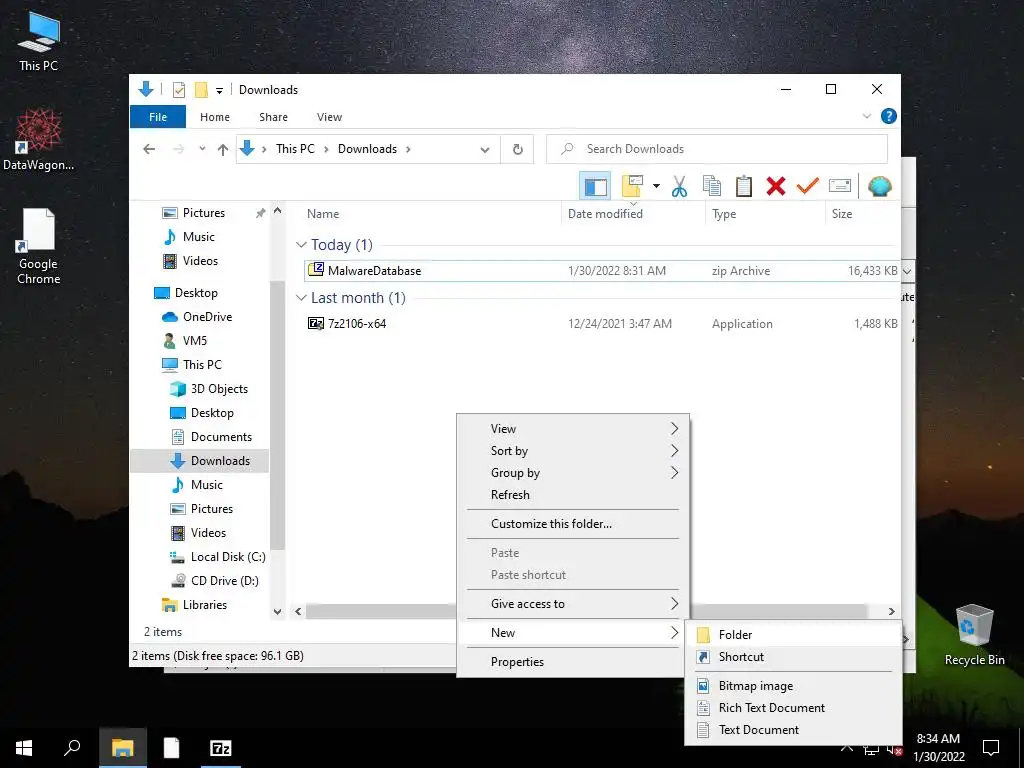
Task: Expand the address bar history dropdown
Action: [485, 149]
